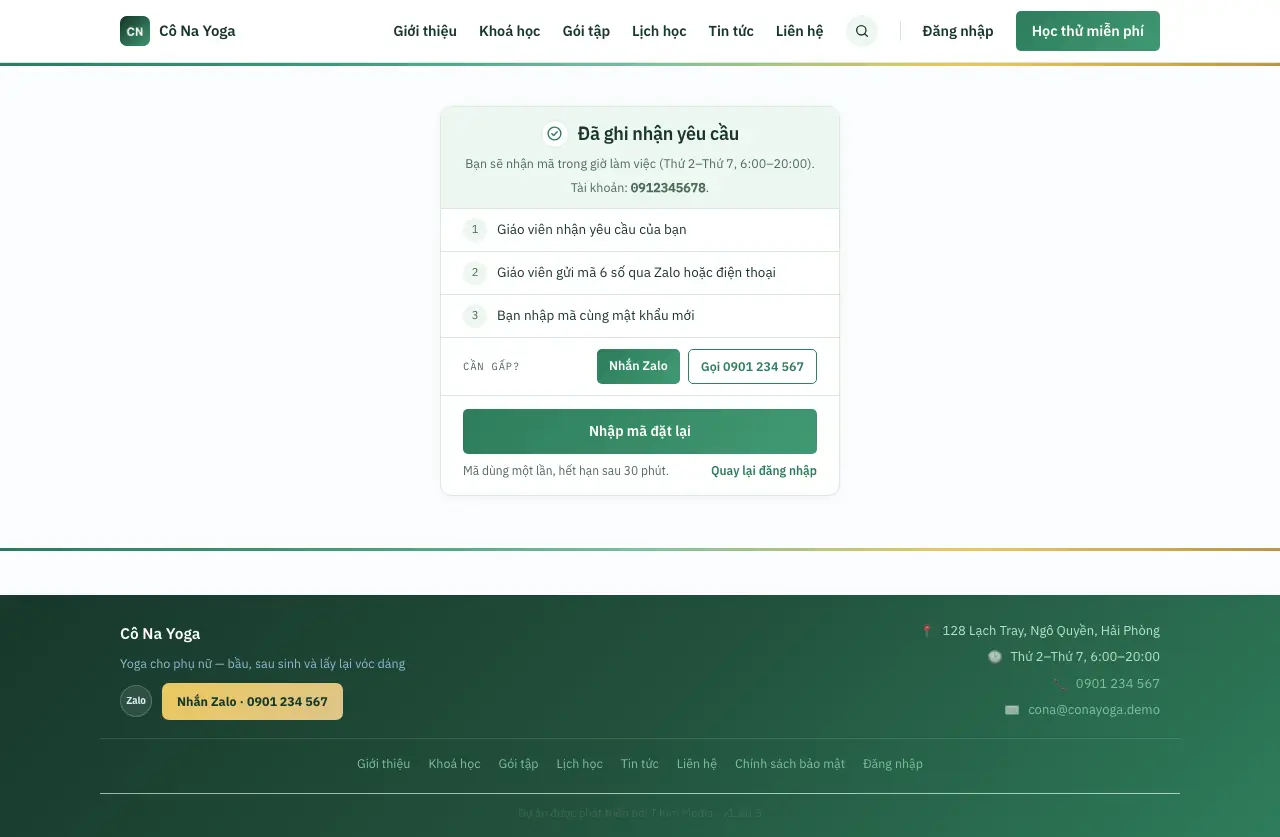Open search with the magnifier icon
1280x837 pixels.
(x=862, y=31)
